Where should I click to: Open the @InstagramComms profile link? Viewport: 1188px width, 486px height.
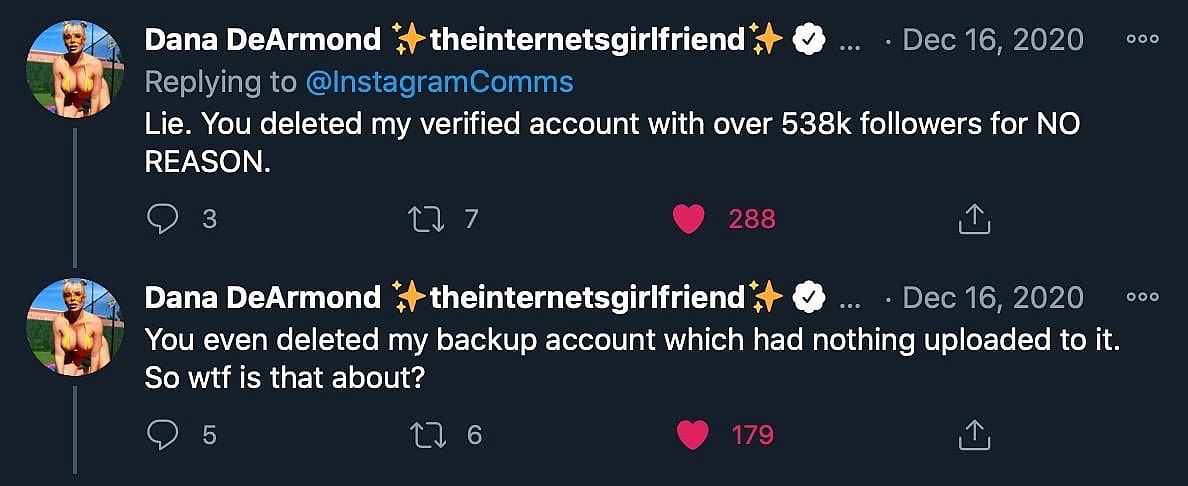pos(438,82)
